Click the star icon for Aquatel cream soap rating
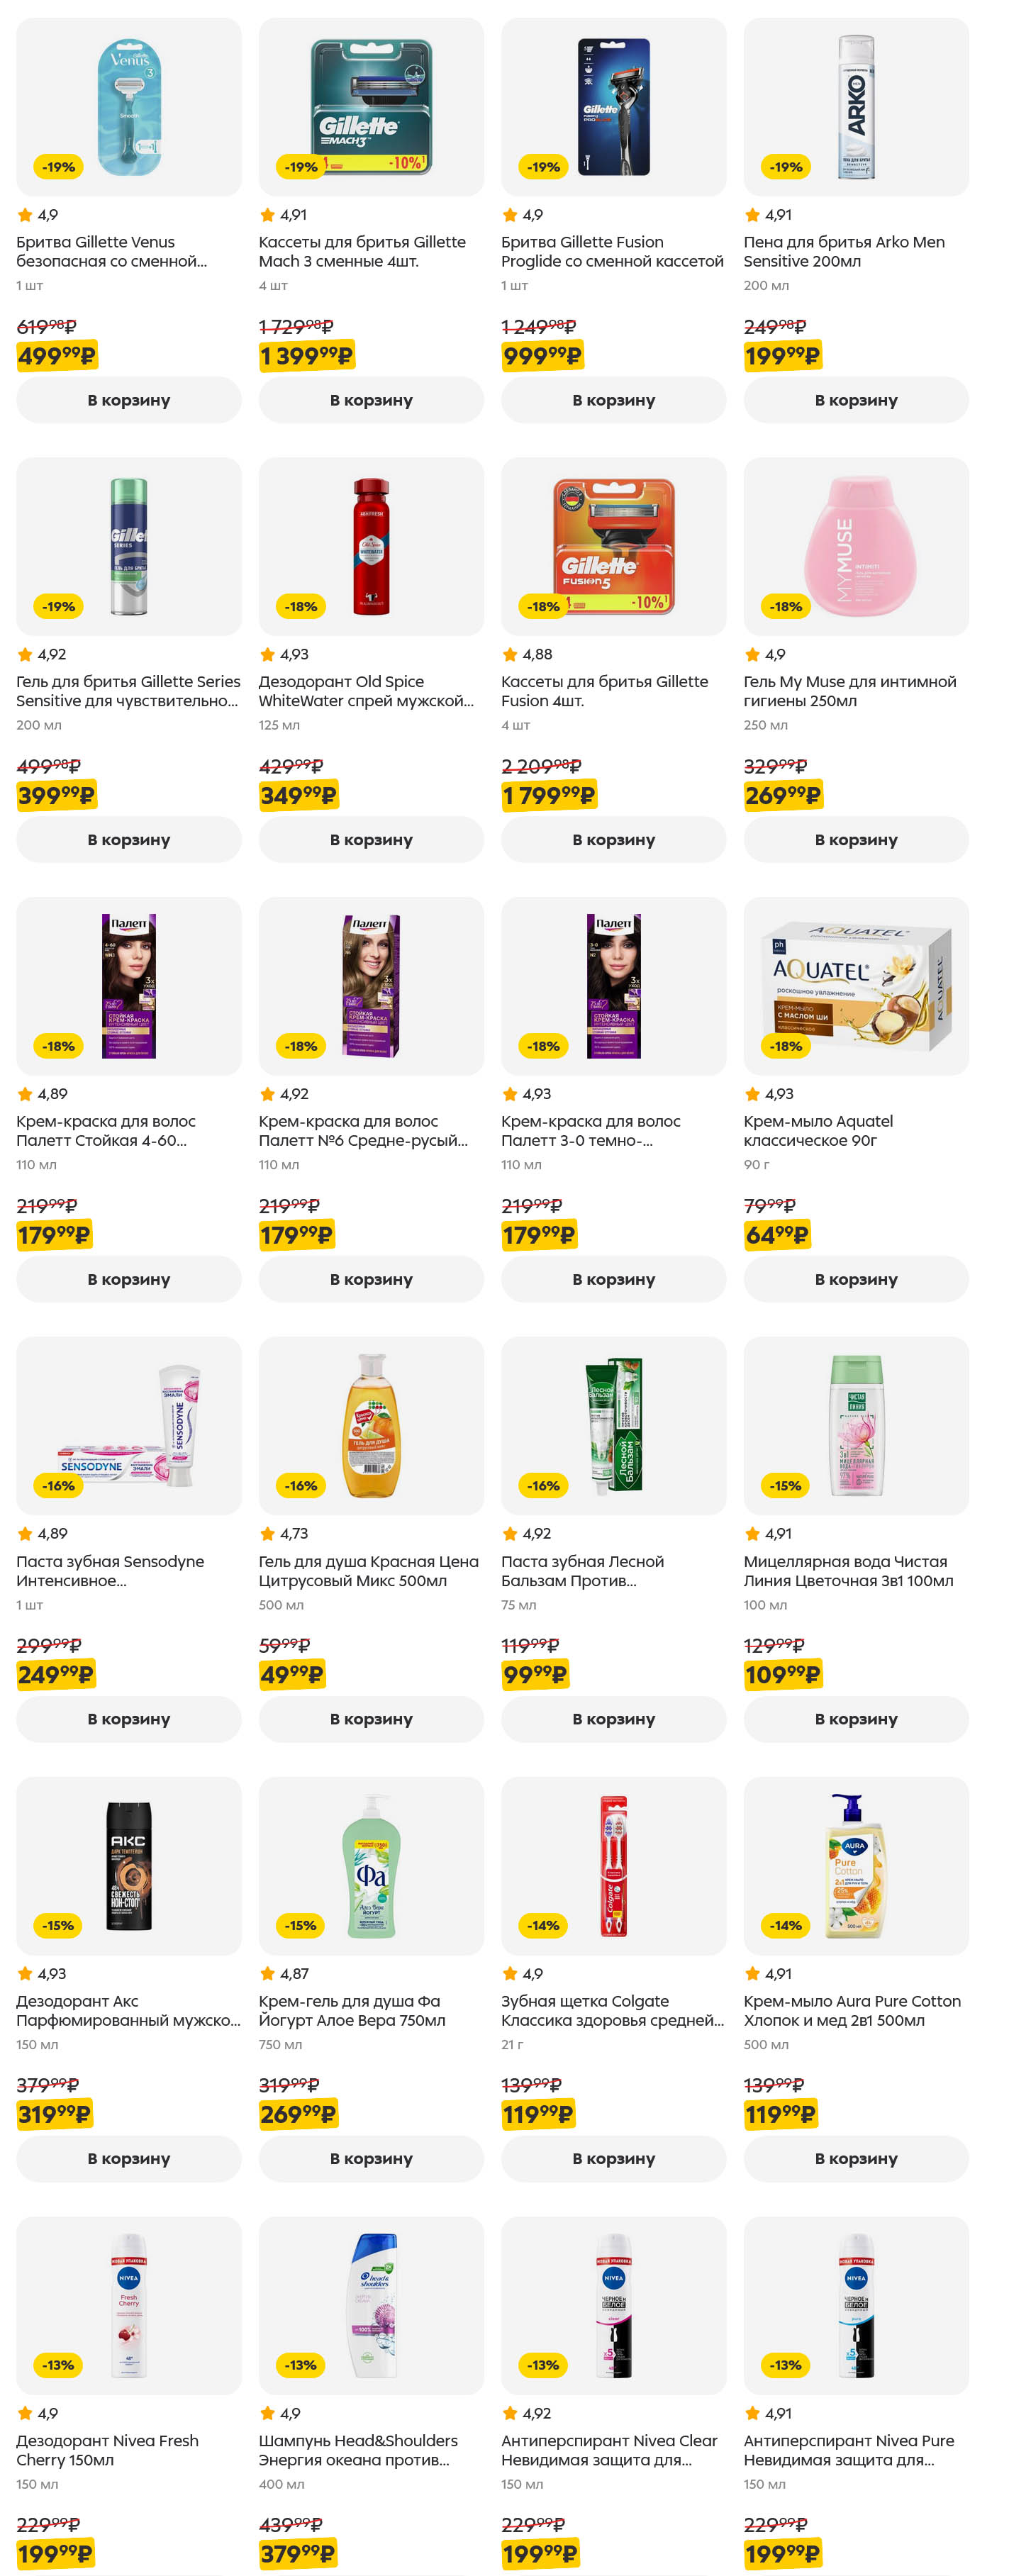This screenshot has height=2576, width=1009. tap(752, 1094)
